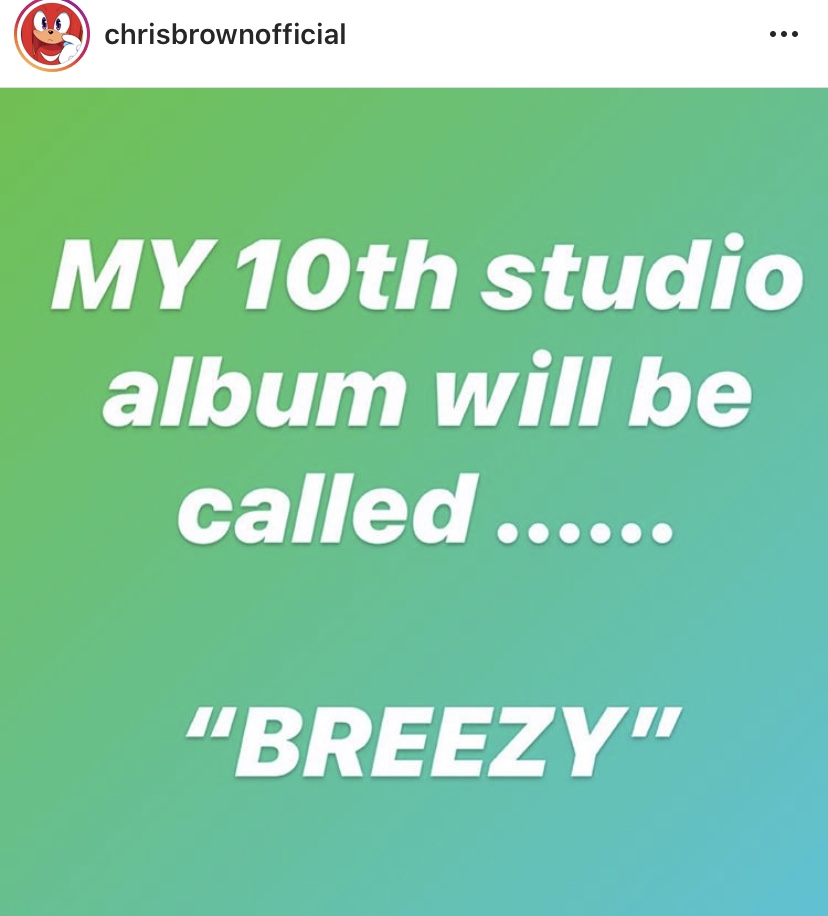
Task: Click the word "called" in the post
Action: click(x=328, y=508)
